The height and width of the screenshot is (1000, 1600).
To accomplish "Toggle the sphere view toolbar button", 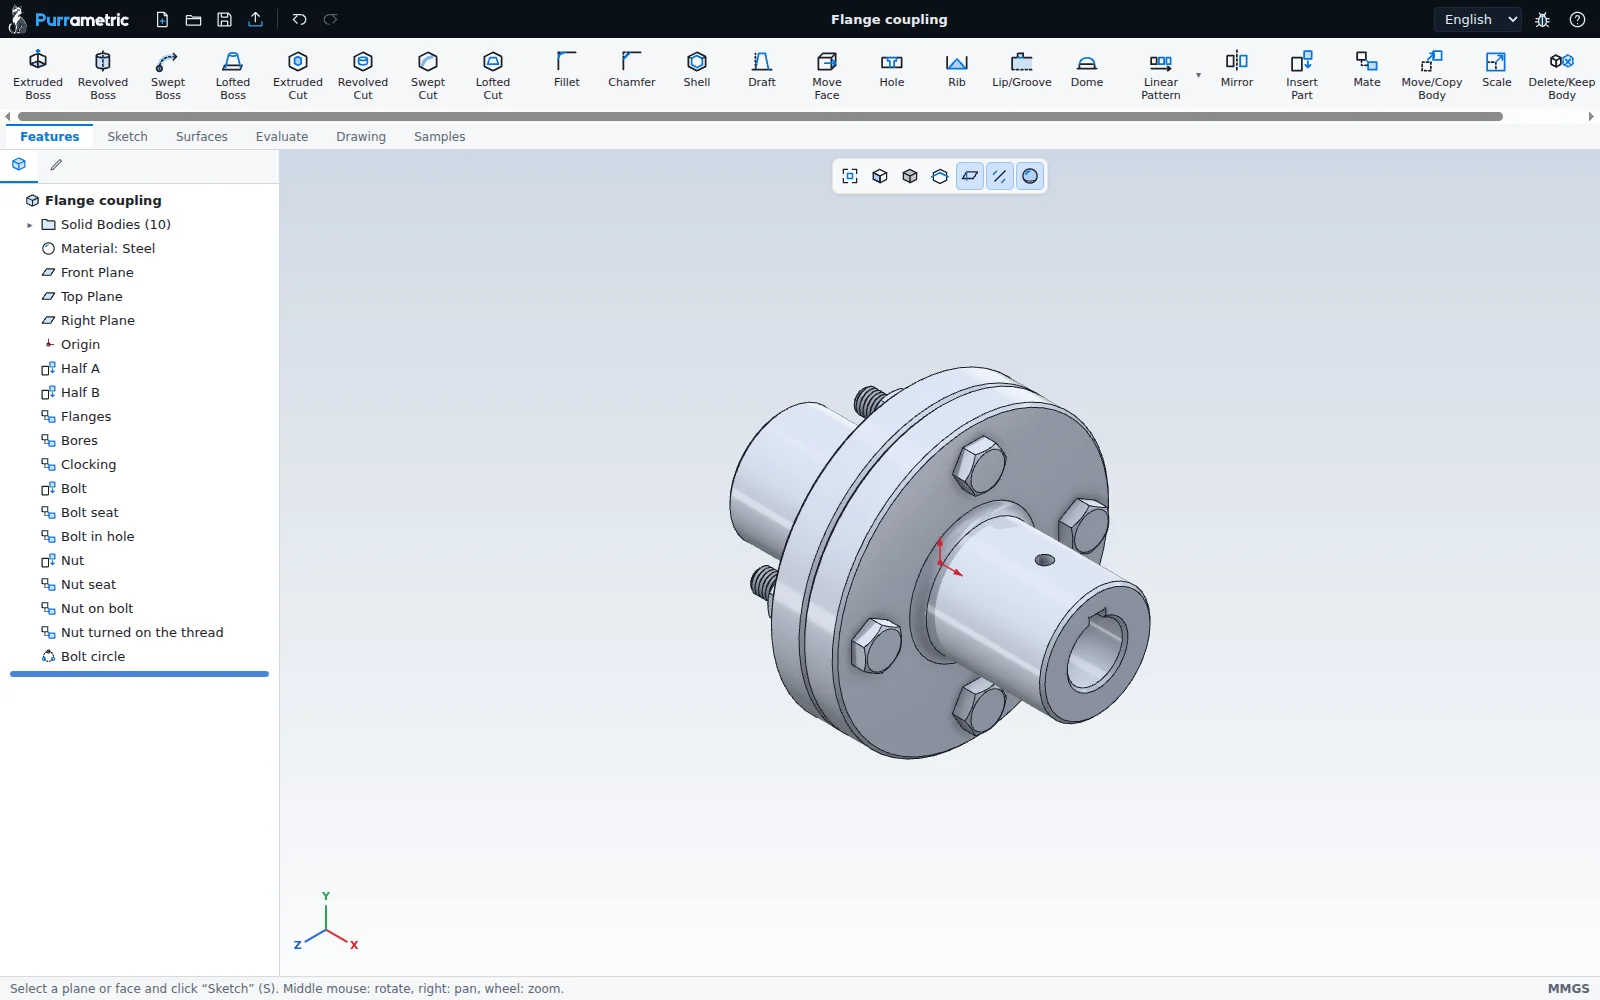I will tap(1030, 176).
